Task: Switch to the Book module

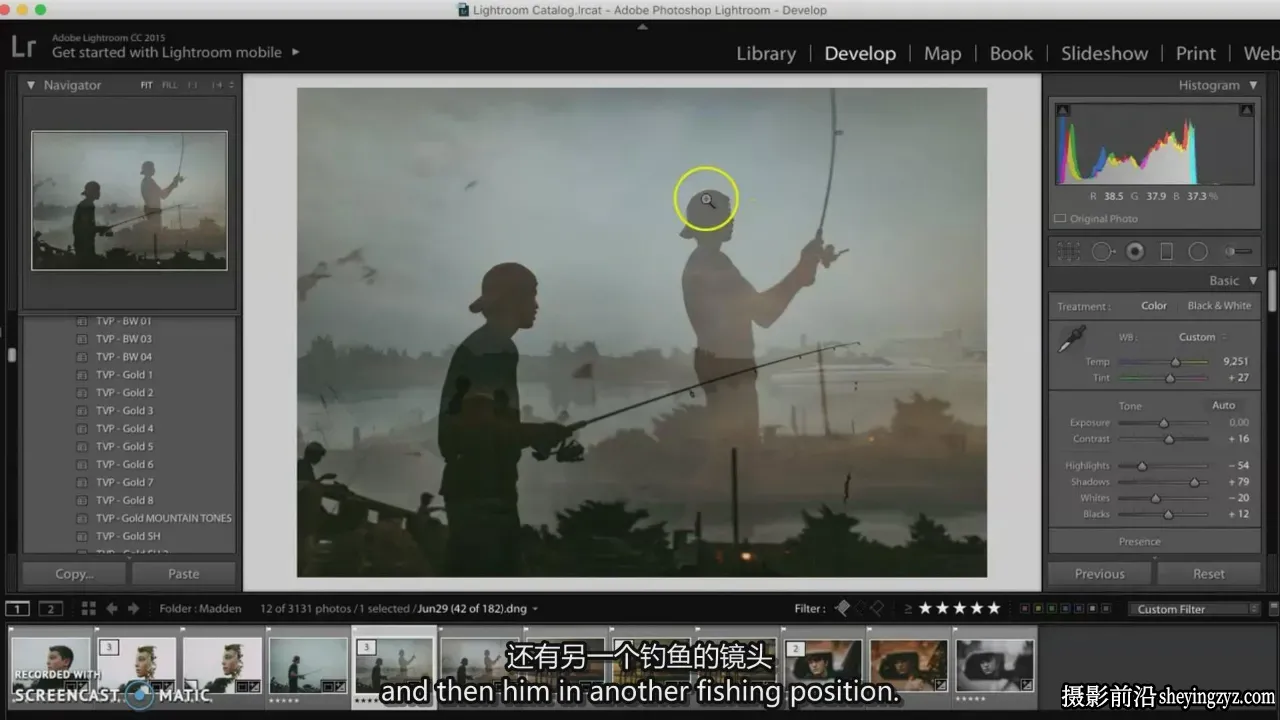Action: click(x=1011, y=54)
